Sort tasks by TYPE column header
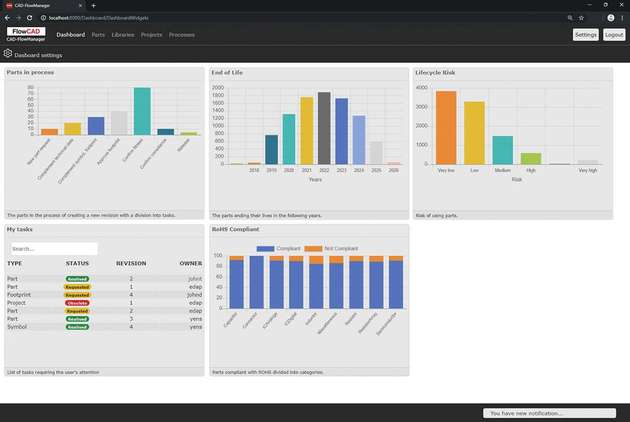This screenshot has height=422, width=630. click(x=14, y=263)
